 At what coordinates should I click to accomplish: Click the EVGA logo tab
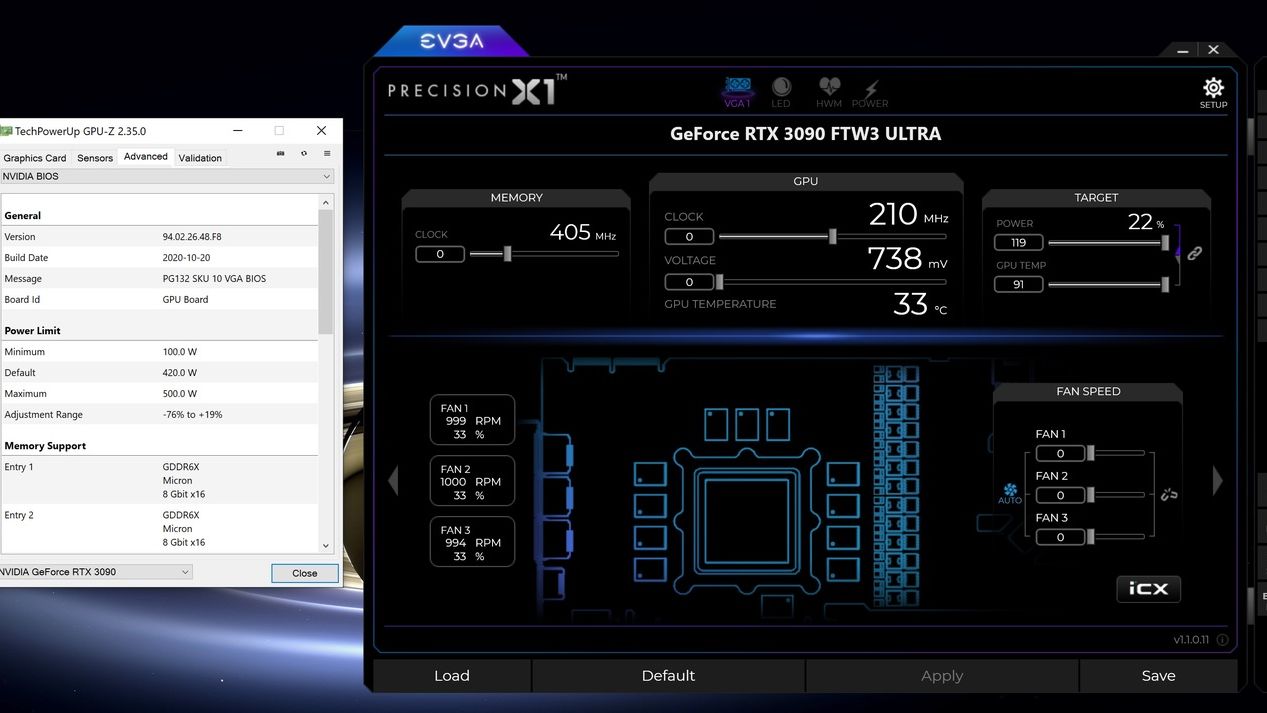click(452, 41)
